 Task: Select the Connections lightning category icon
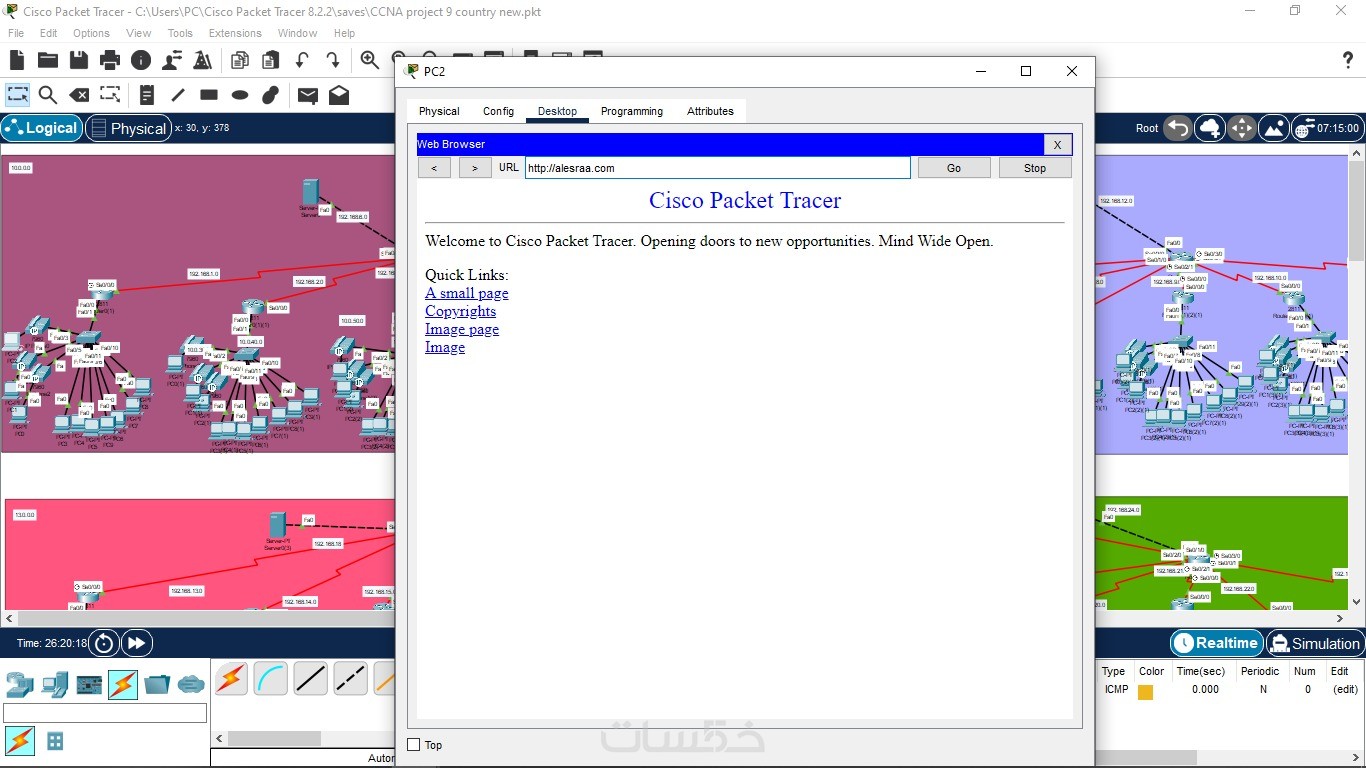point(123,685)
